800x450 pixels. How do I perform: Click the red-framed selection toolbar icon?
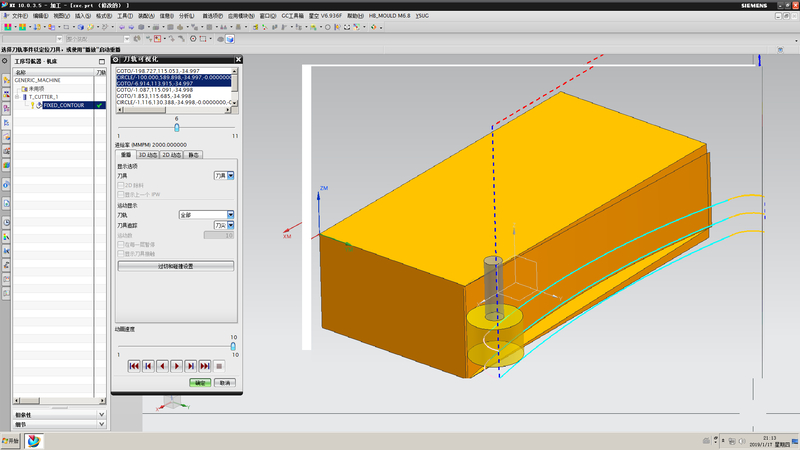click(158, 39)
